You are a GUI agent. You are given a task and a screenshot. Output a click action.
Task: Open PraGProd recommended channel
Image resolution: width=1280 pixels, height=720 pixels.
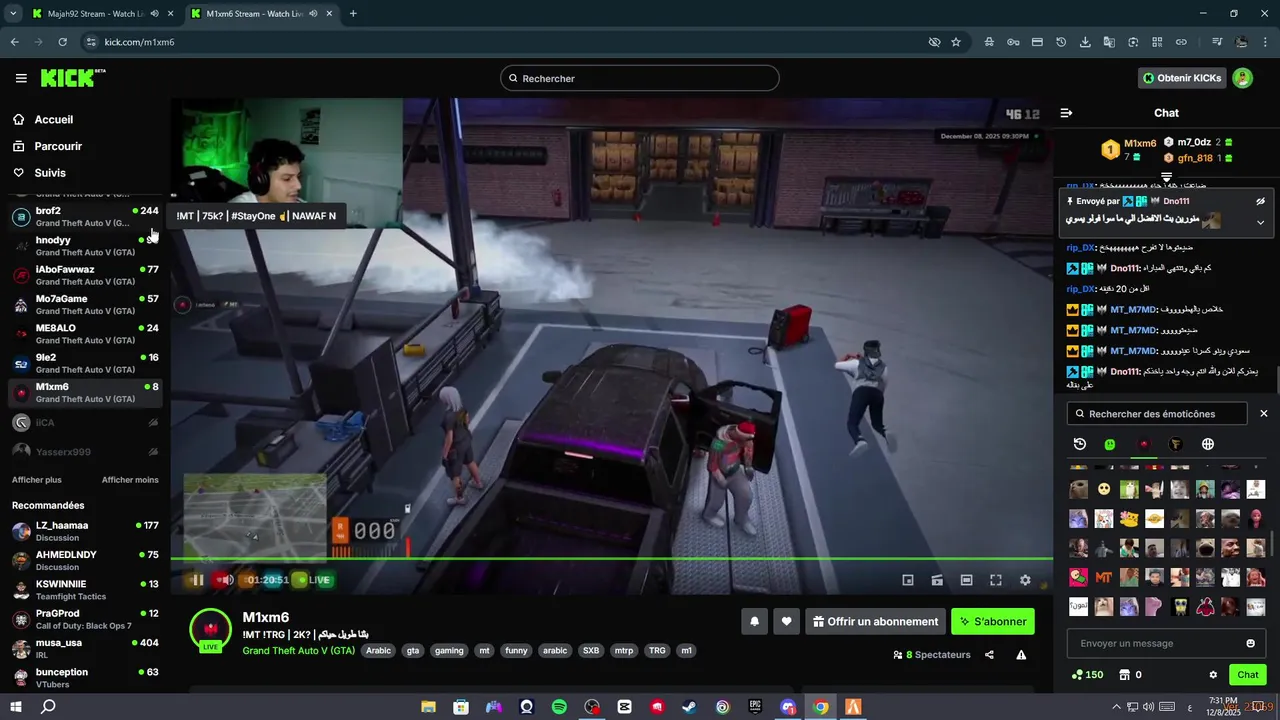coord(85,619)
